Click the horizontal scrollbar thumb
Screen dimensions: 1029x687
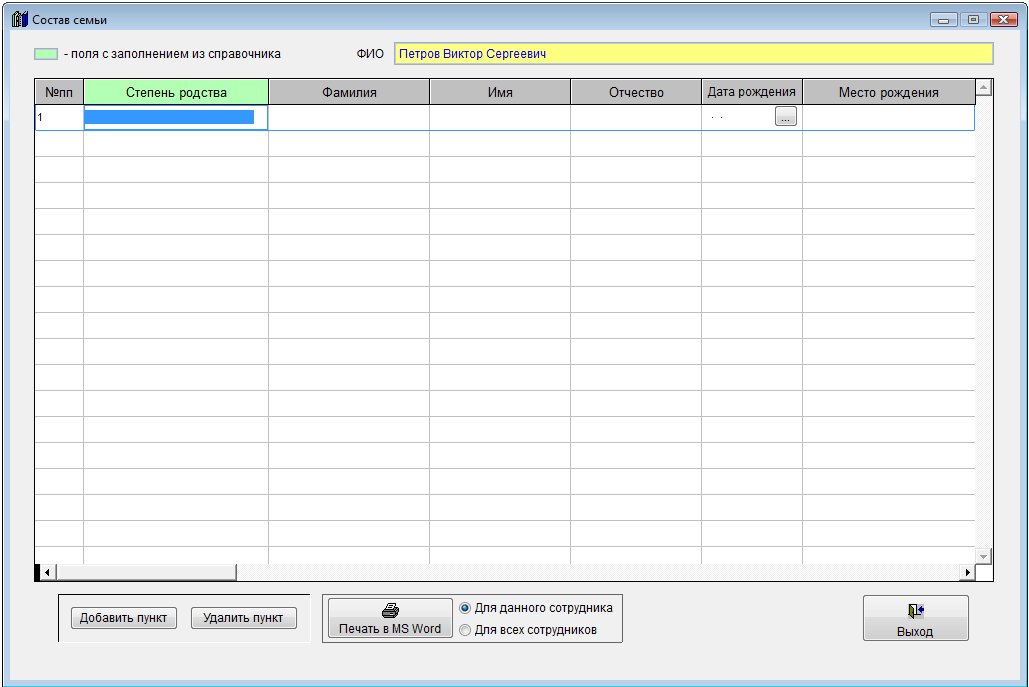[146, 572]
